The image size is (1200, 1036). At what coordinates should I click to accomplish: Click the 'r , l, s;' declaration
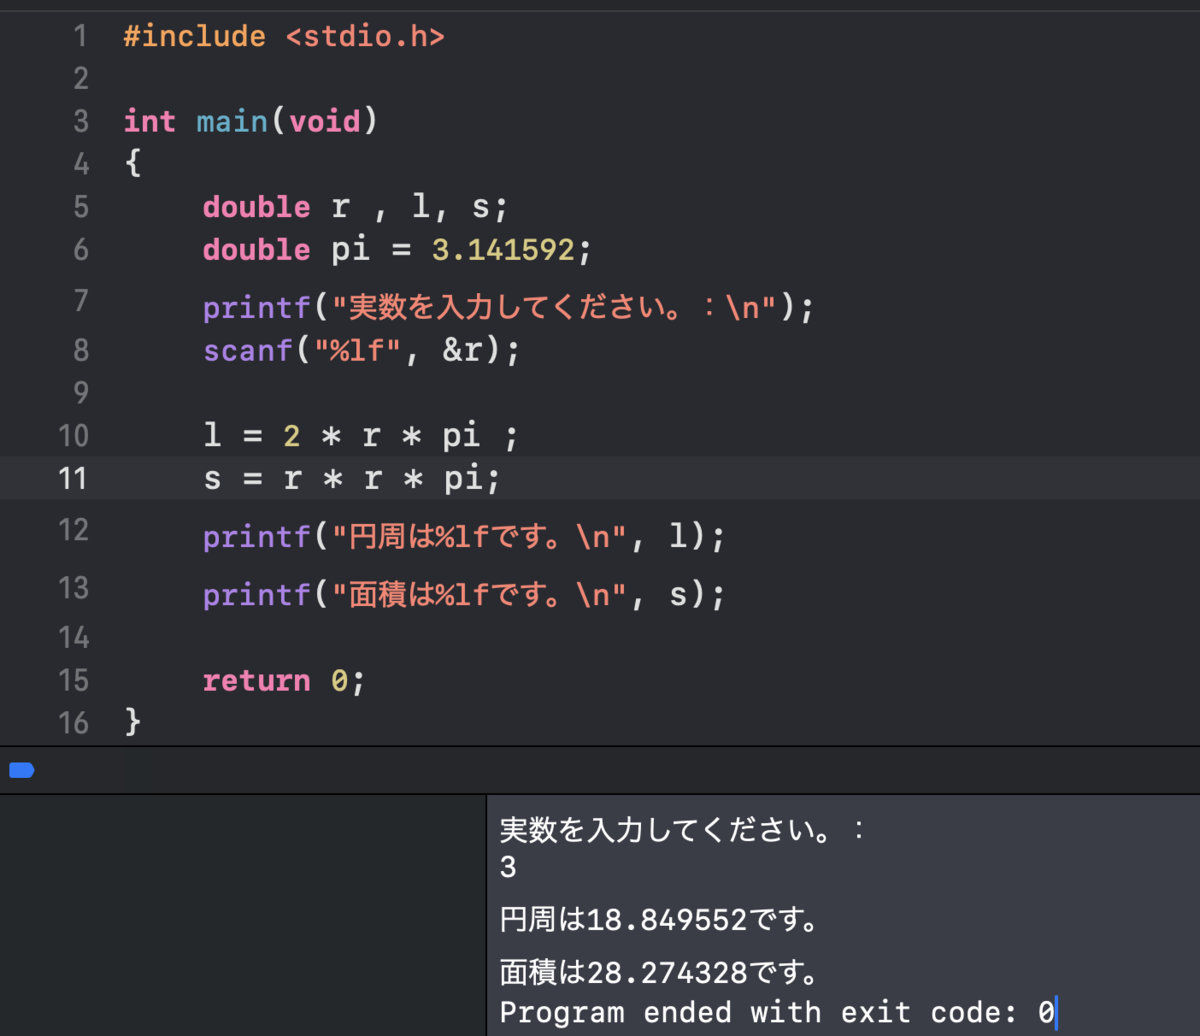[x=420, y=208]
